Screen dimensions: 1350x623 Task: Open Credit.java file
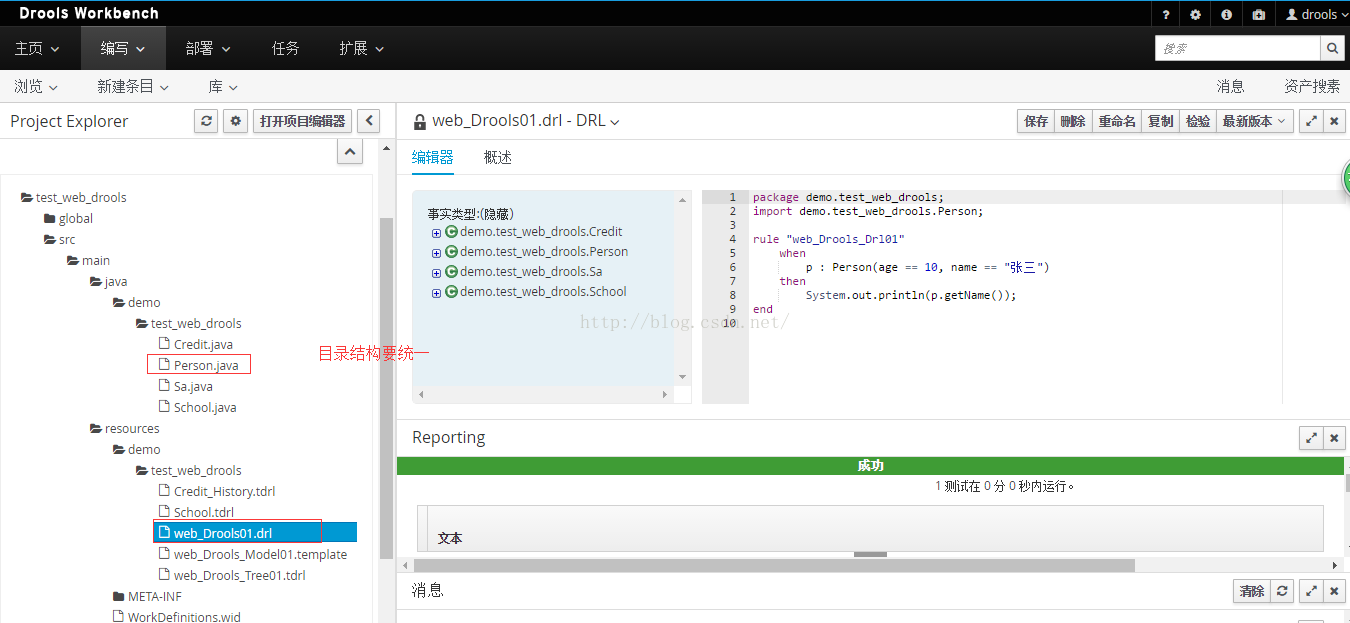196,344
